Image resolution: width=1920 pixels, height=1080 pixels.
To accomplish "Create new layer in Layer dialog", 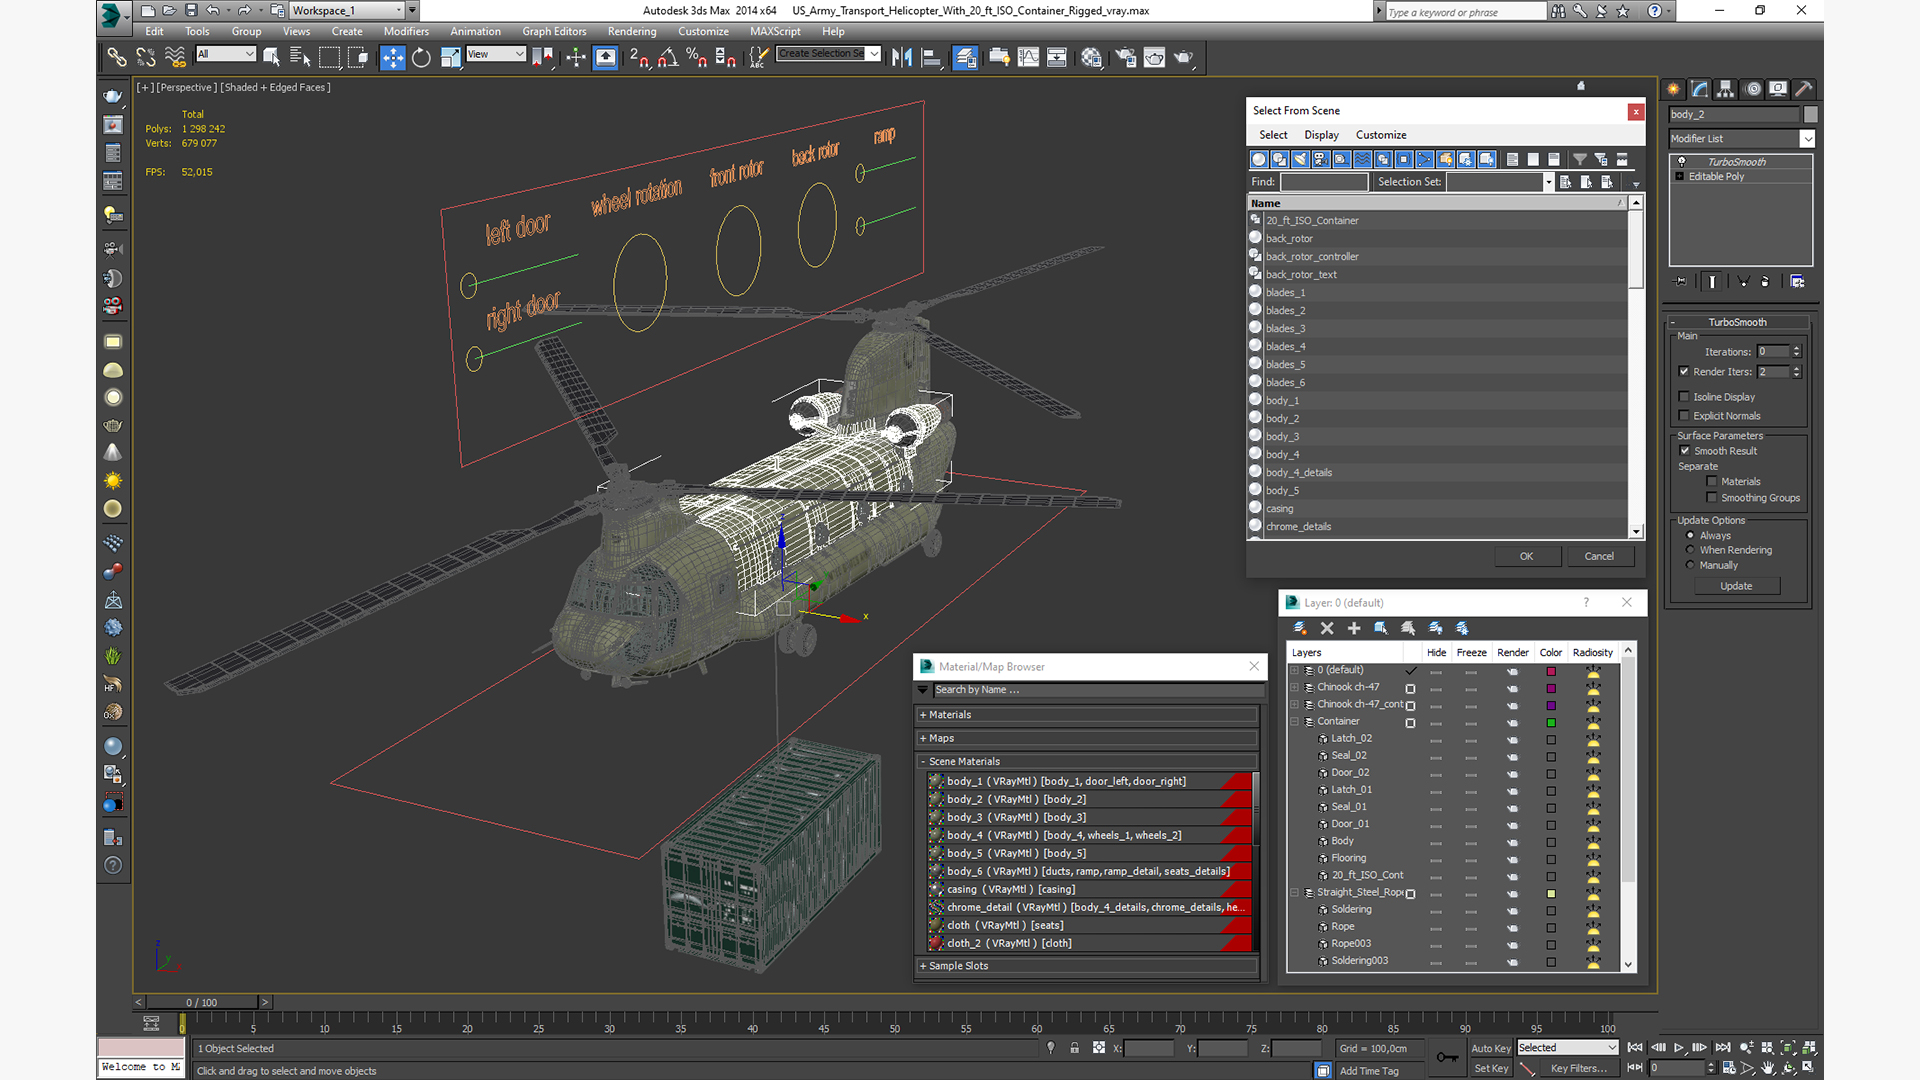I will [1300, 628].
